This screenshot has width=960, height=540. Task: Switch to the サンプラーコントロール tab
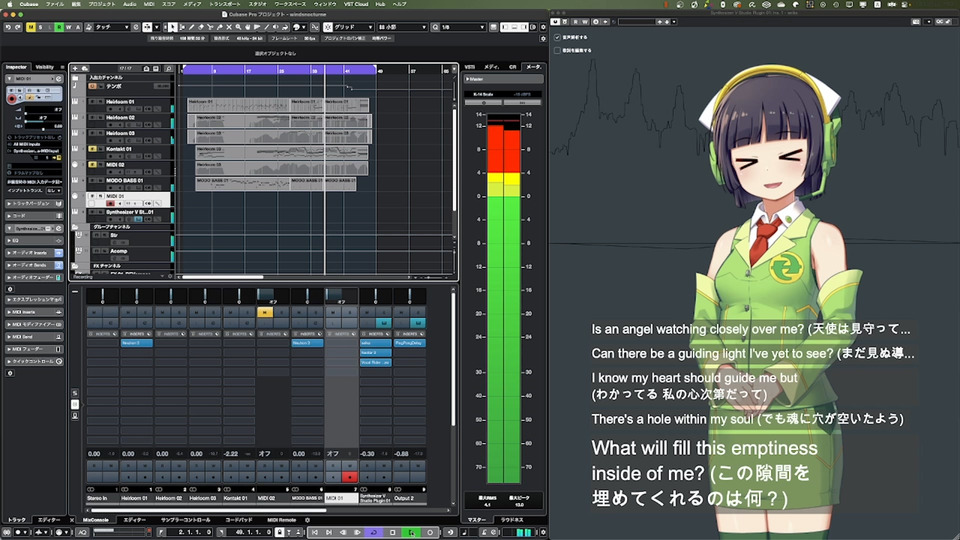point(185,520)
